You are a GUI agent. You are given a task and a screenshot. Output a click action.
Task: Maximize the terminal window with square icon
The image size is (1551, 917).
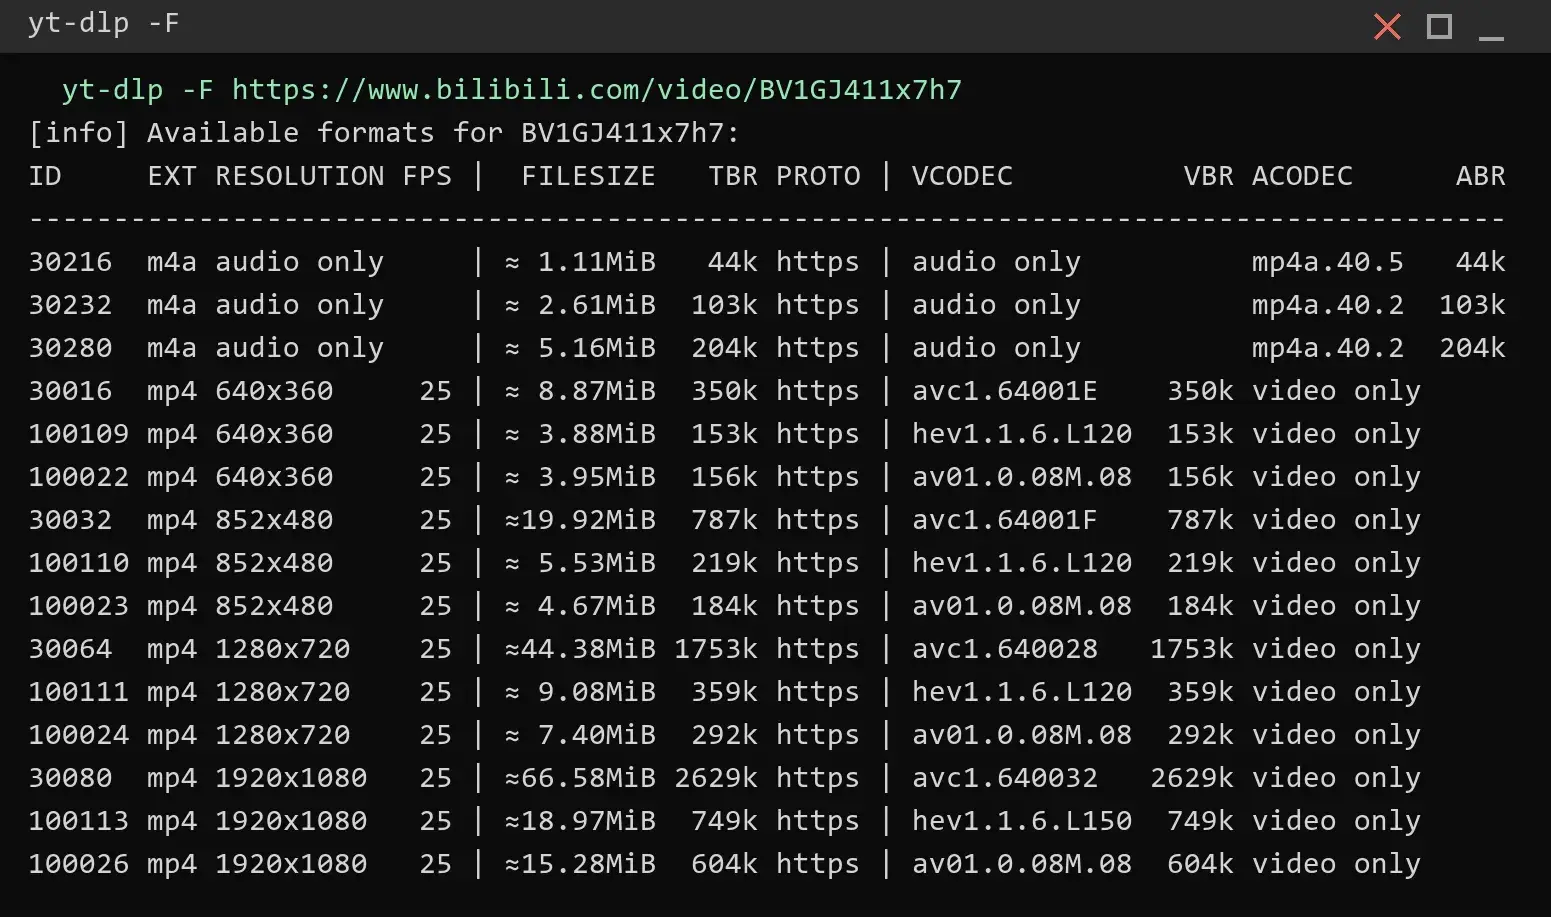[1439, 26]
